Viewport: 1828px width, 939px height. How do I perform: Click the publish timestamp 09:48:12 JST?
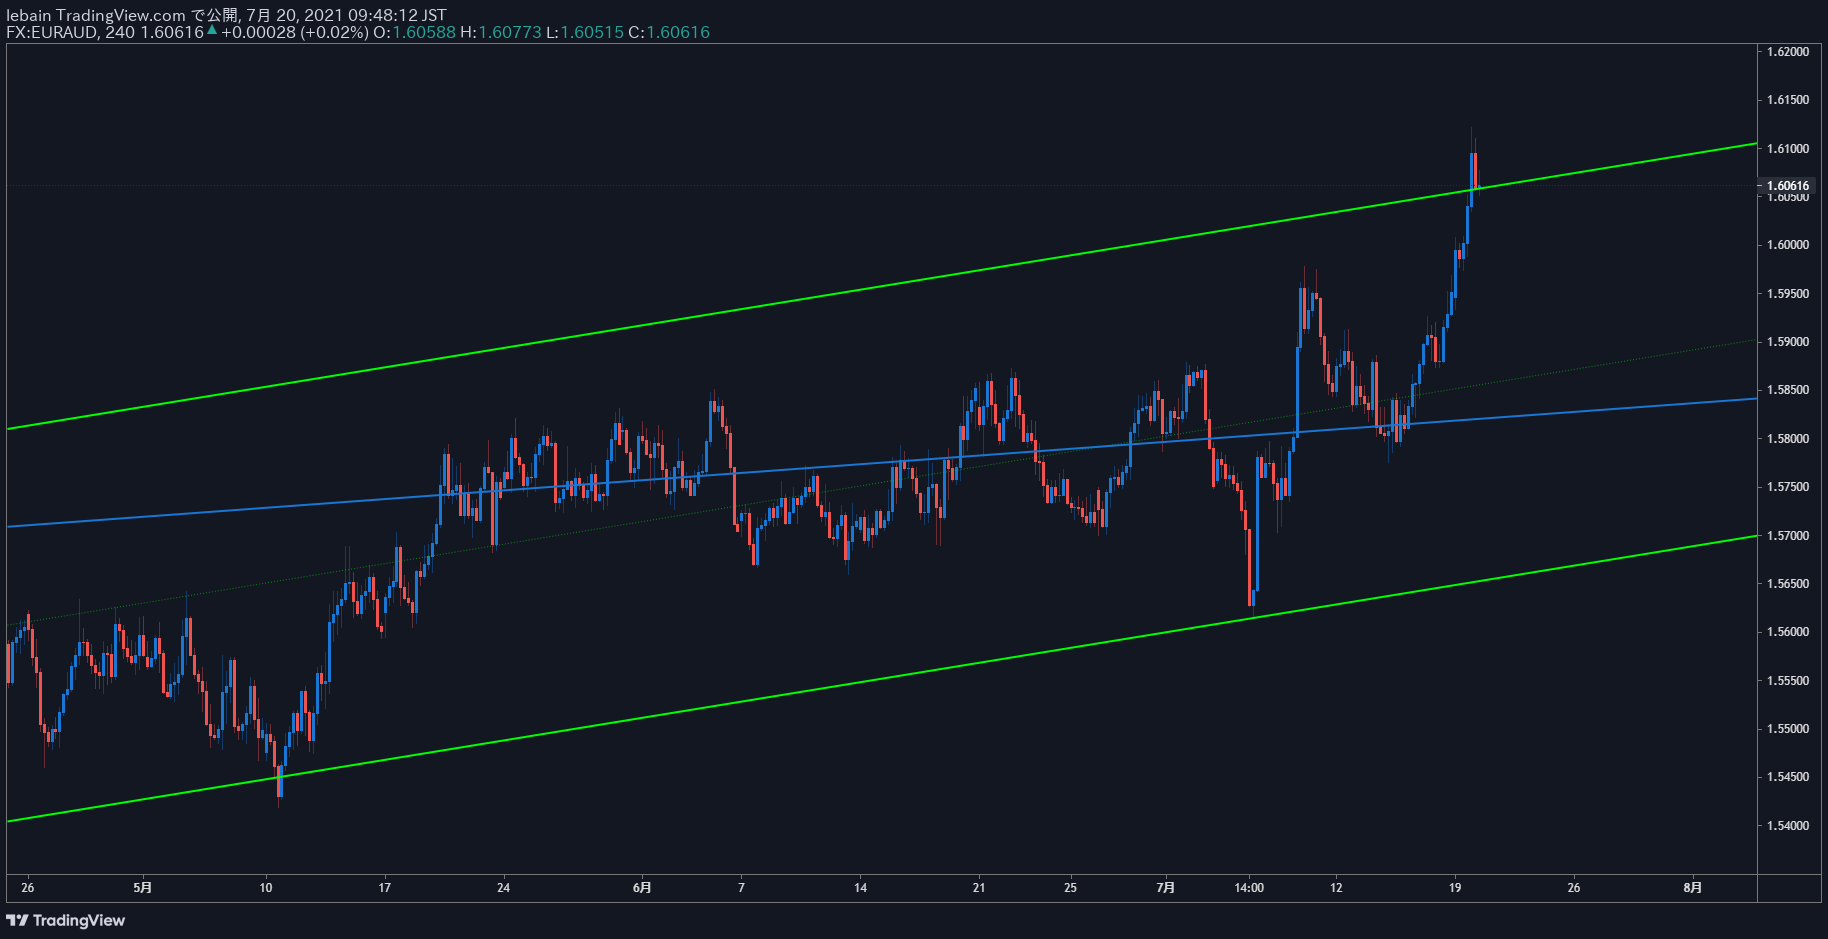point(397,15)
